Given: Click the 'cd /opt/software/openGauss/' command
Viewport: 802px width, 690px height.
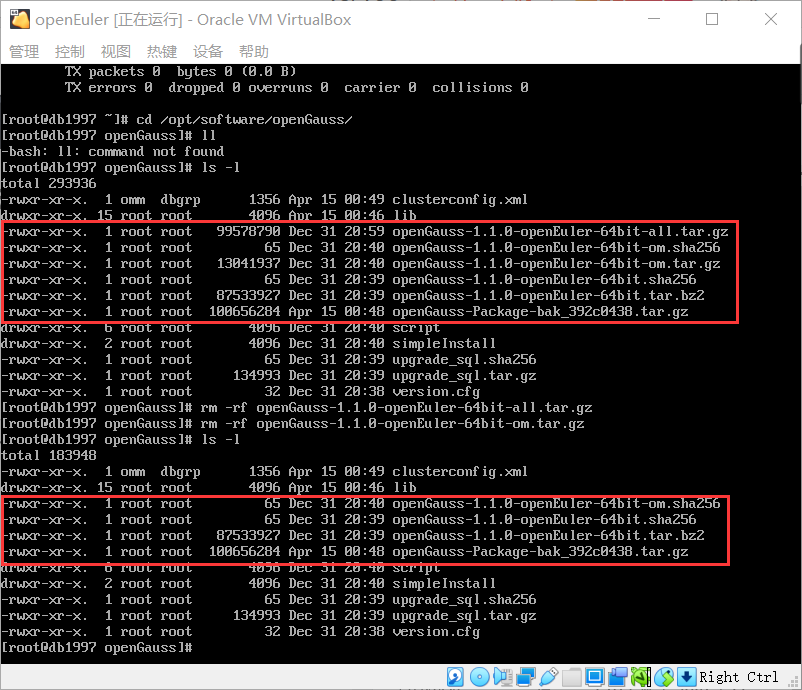Looking at the screenshot, I should (244, 120).
